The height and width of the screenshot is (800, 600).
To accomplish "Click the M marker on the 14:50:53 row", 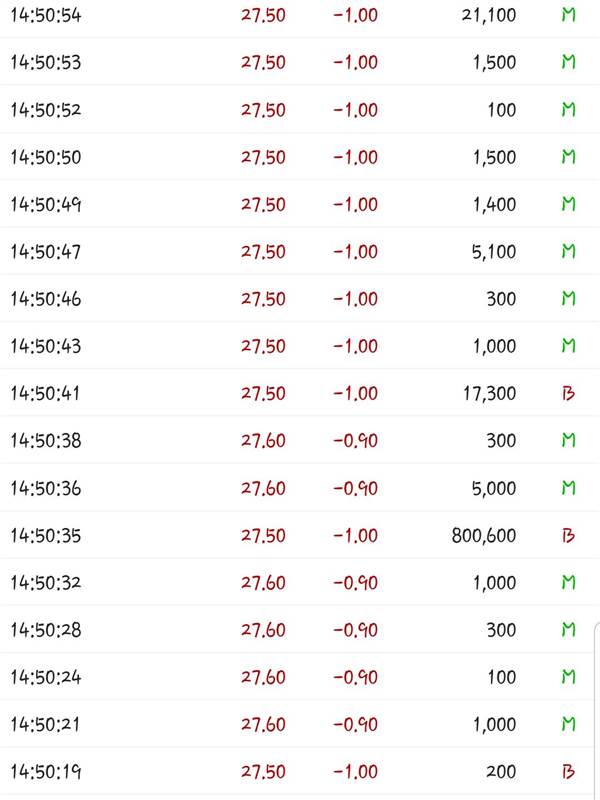I will pos(568,62).
